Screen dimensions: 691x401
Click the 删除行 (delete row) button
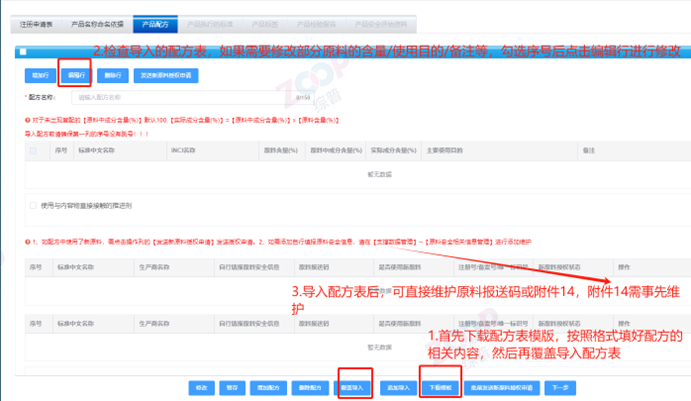click(x=113, y=75)
